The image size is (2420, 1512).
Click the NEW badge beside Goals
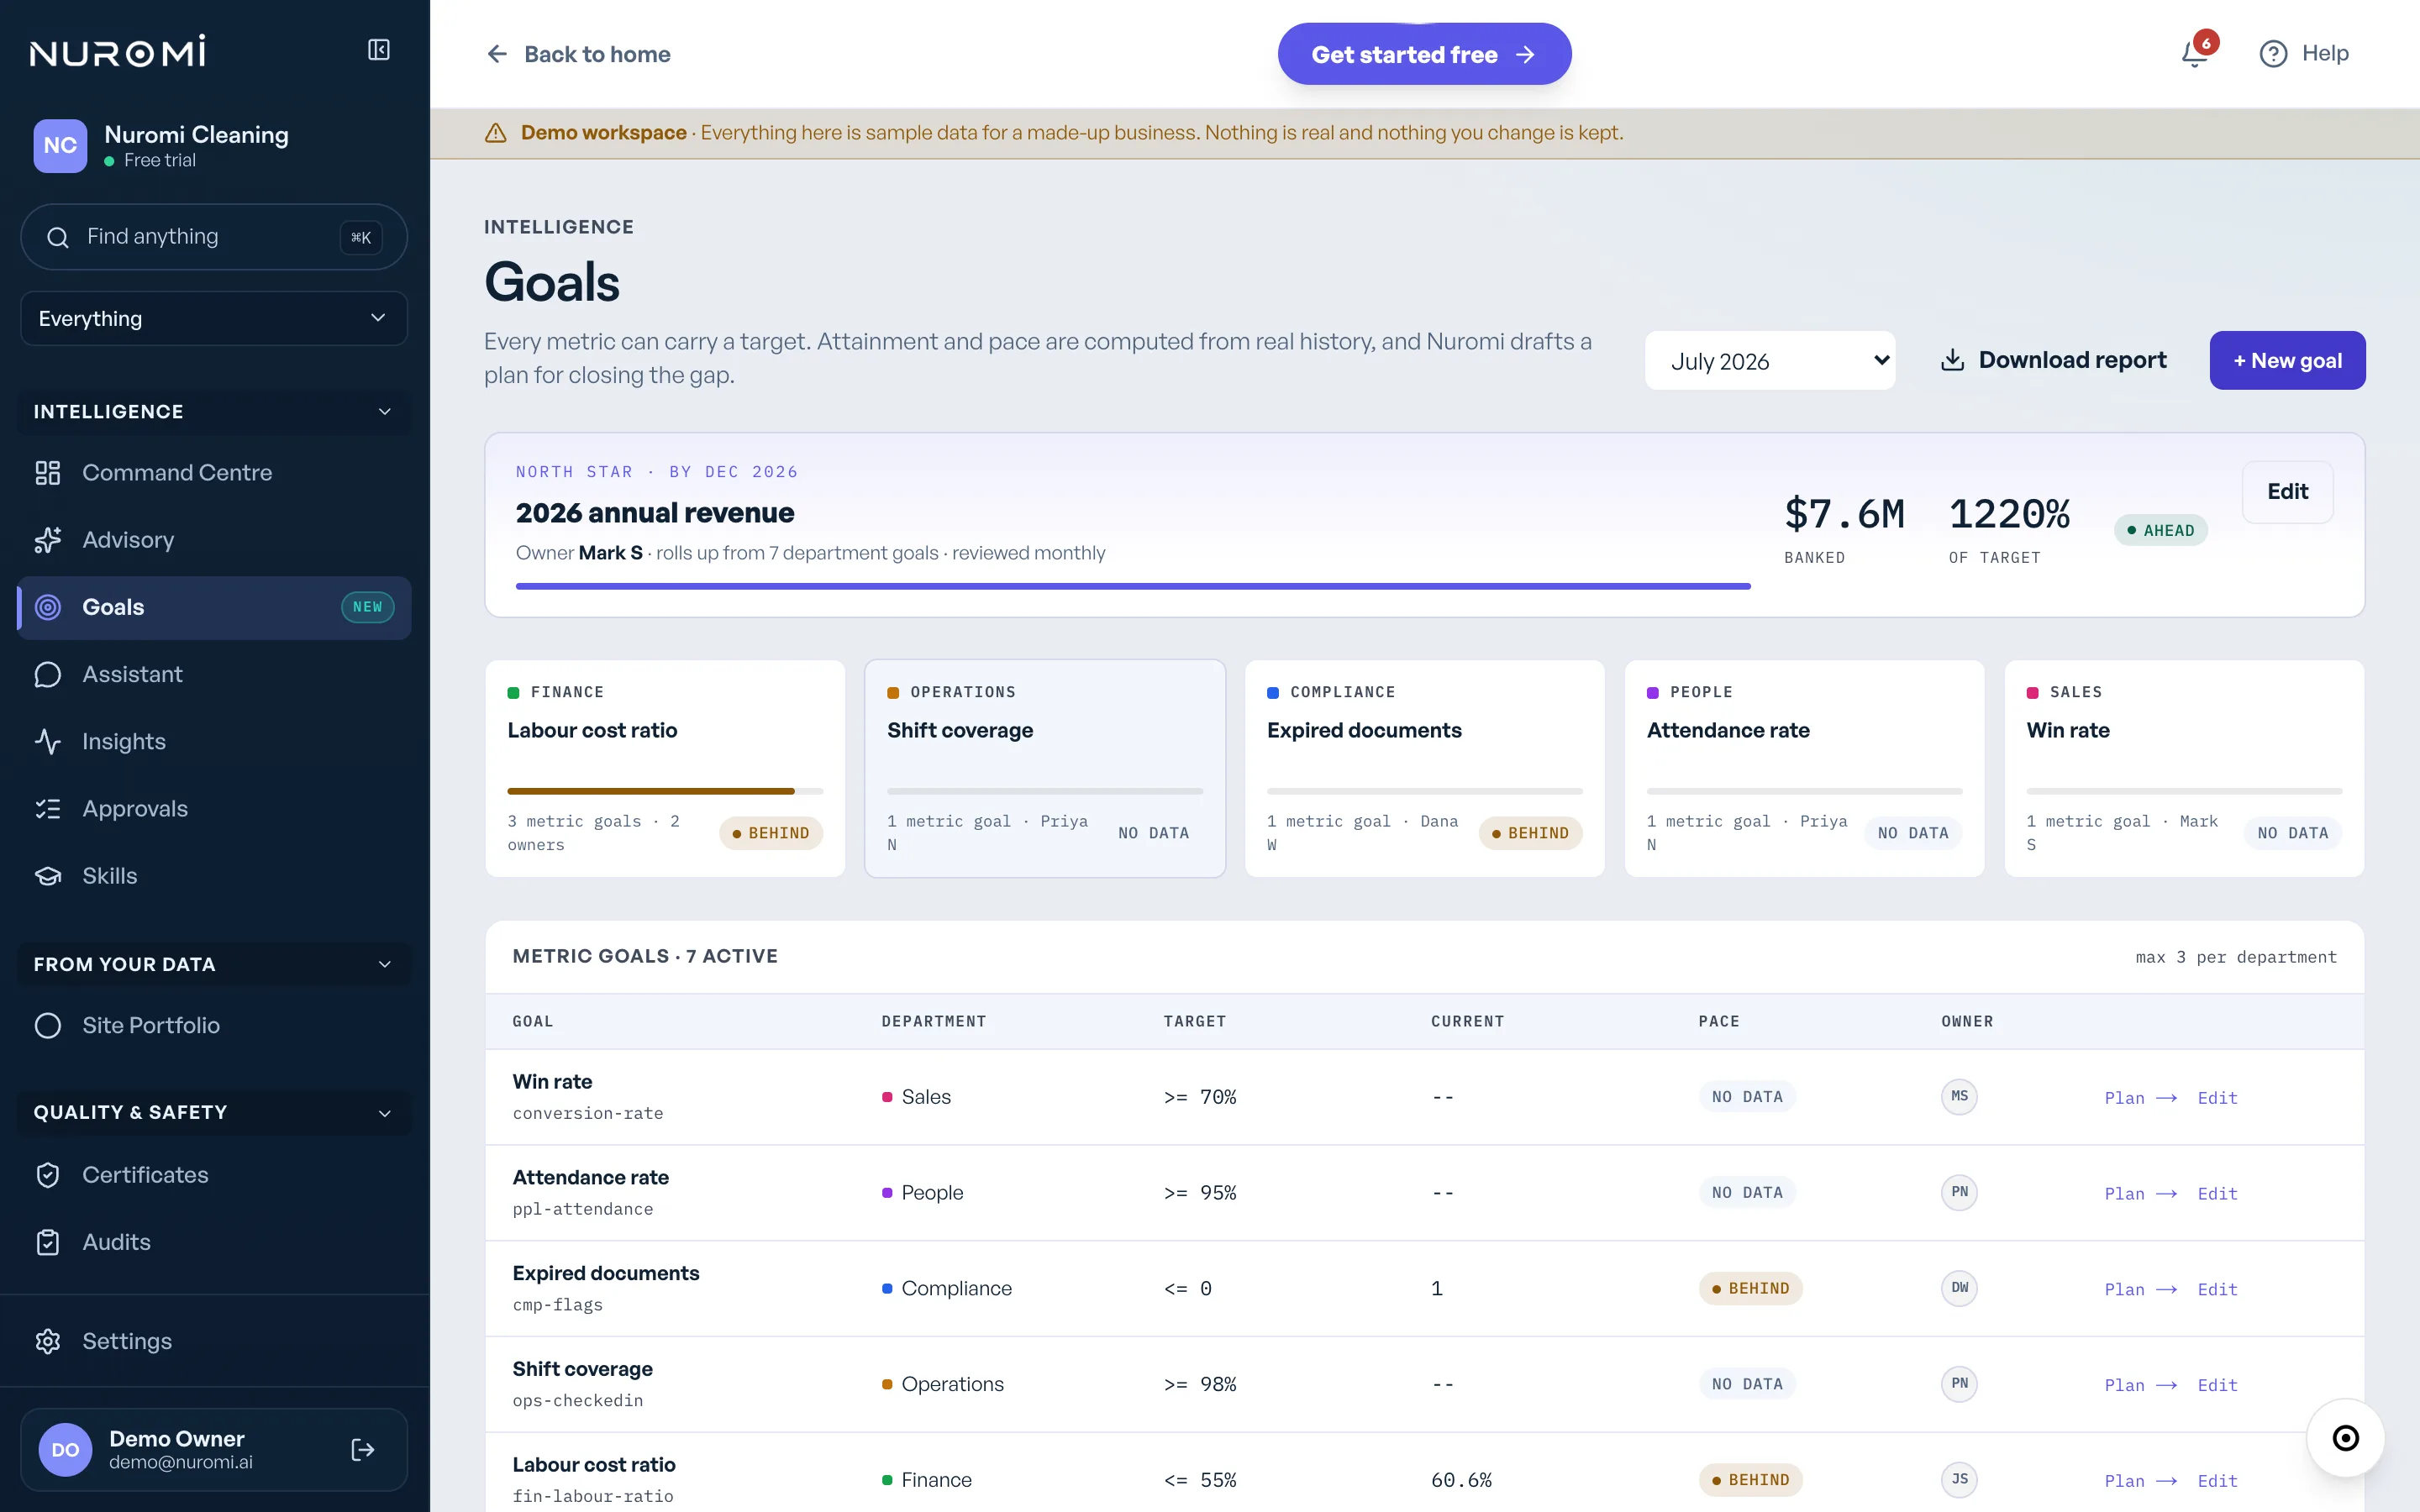pos(367,607)
